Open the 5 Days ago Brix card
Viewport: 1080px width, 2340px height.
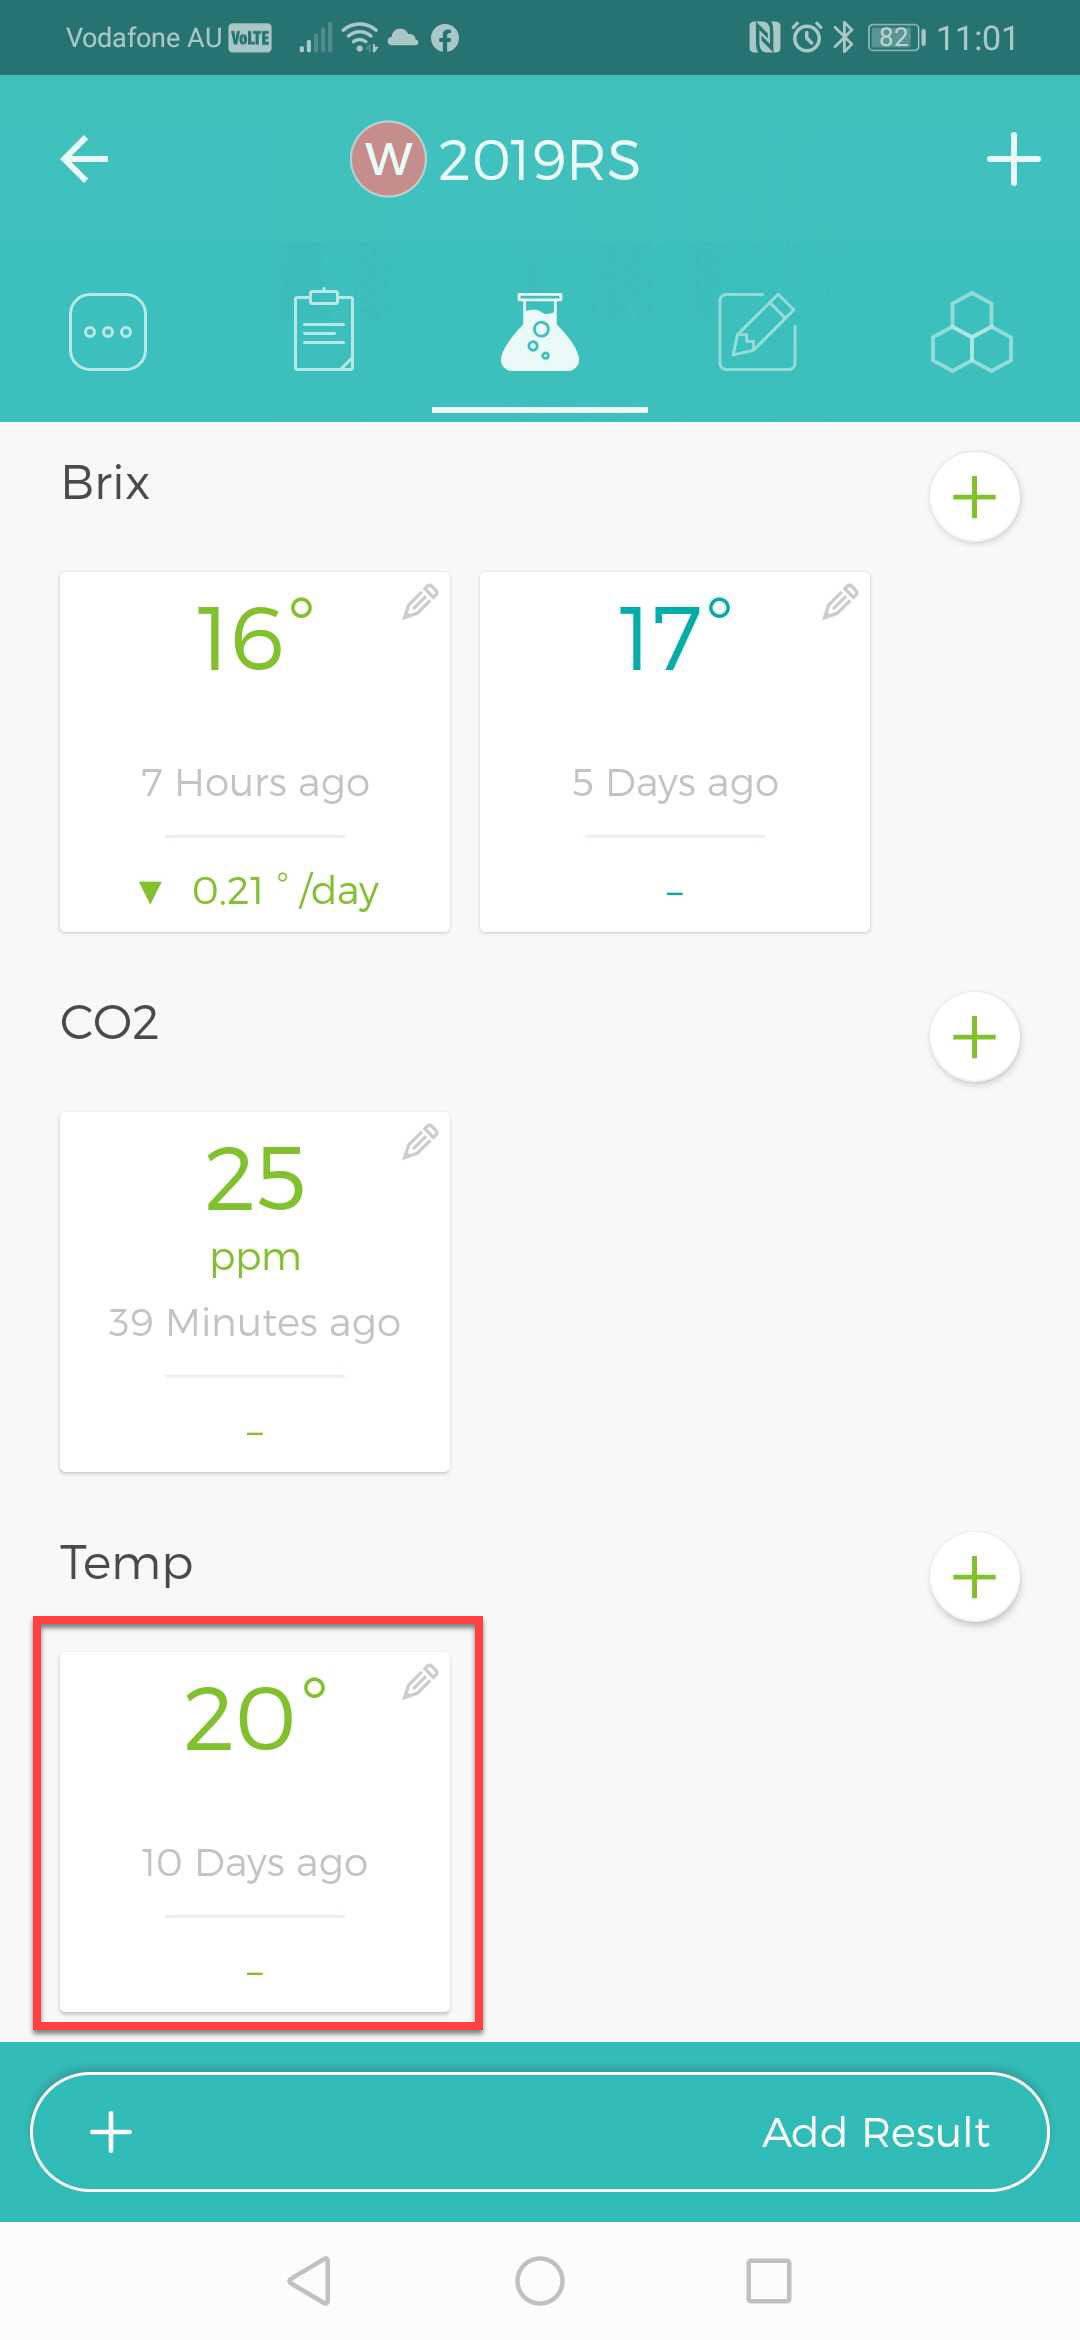675,752
